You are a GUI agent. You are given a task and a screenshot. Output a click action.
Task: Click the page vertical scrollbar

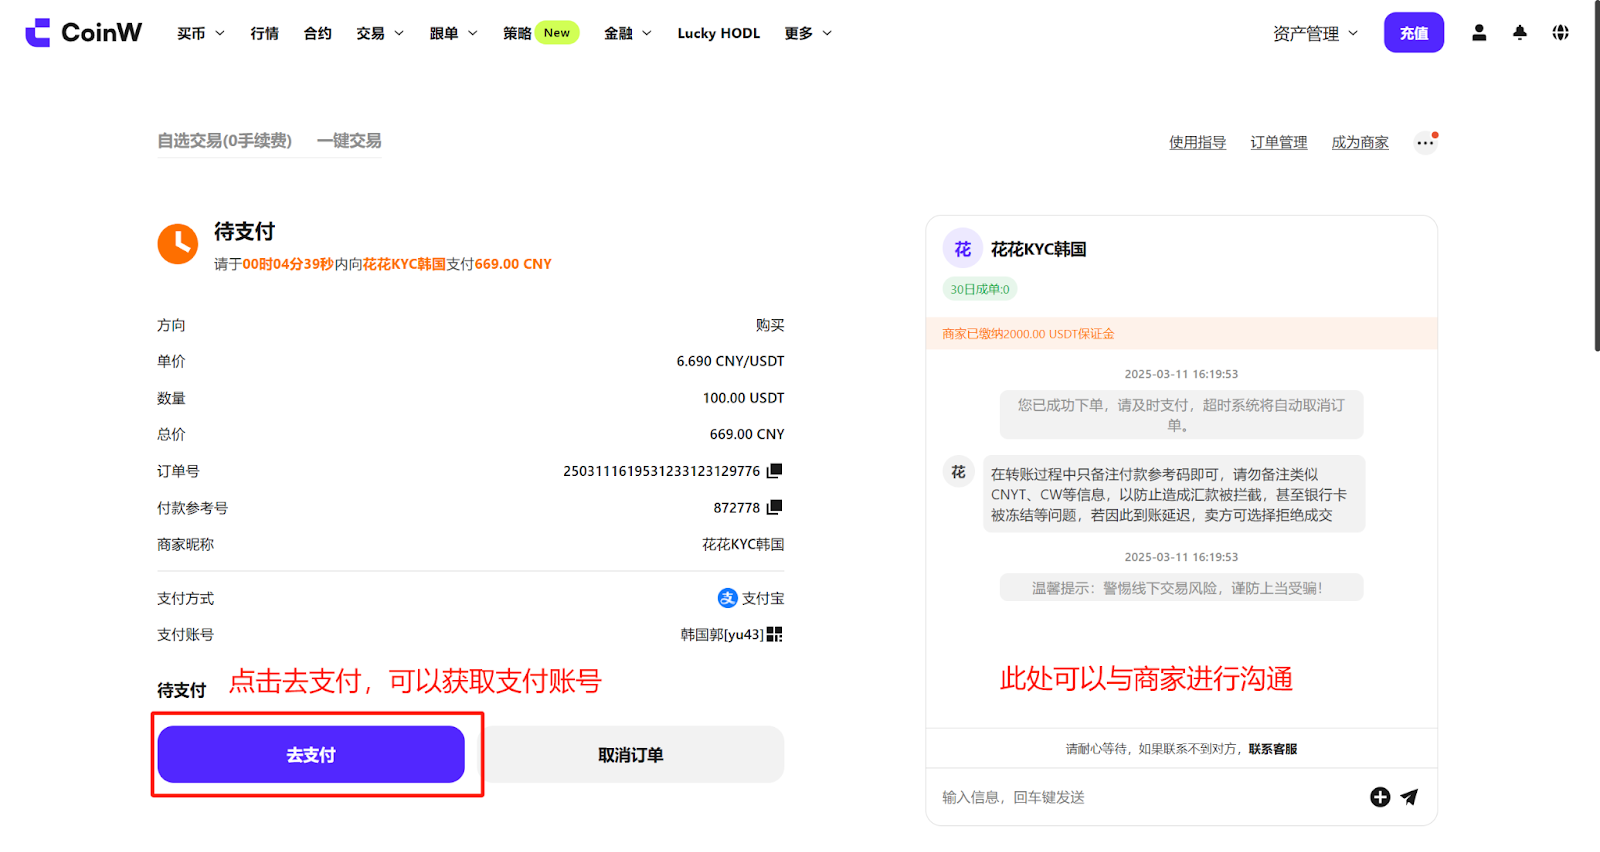coord(1596,176)
